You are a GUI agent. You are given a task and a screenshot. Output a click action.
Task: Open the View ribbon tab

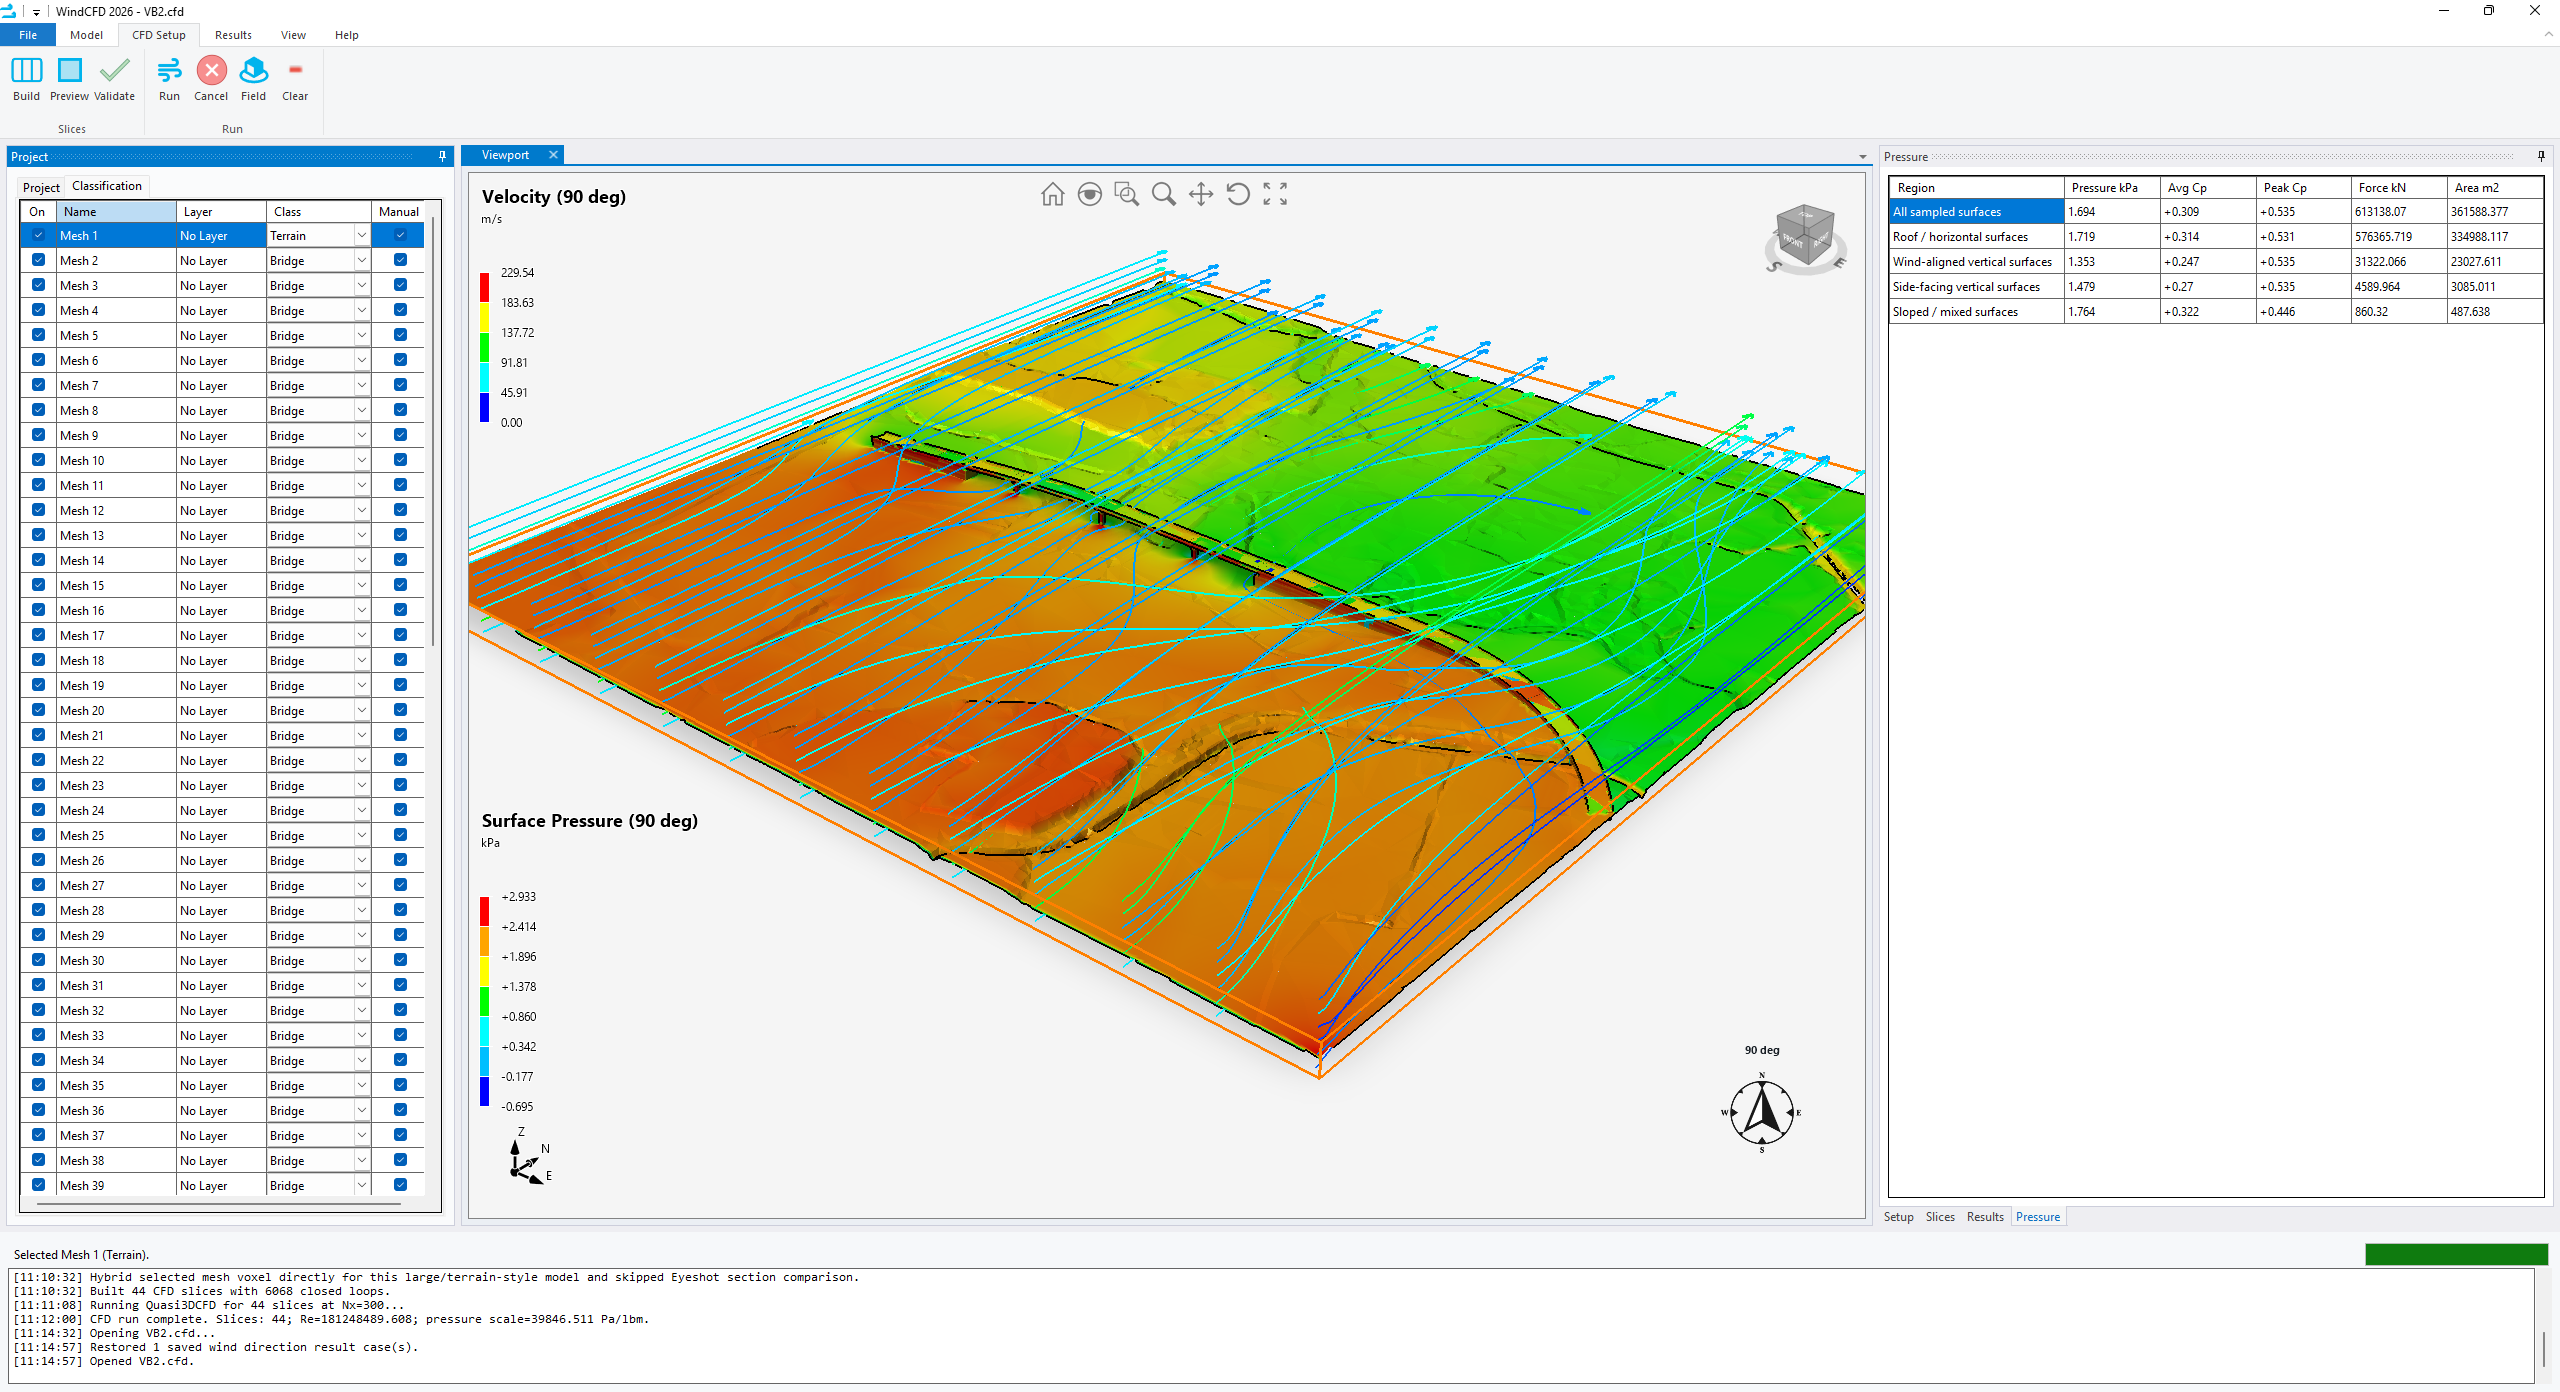pyautogui.click(x=293, y=35)
